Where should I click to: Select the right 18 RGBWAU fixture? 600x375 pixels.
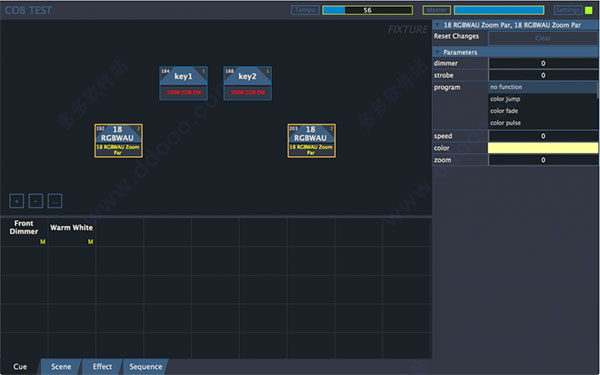(312, 140)
